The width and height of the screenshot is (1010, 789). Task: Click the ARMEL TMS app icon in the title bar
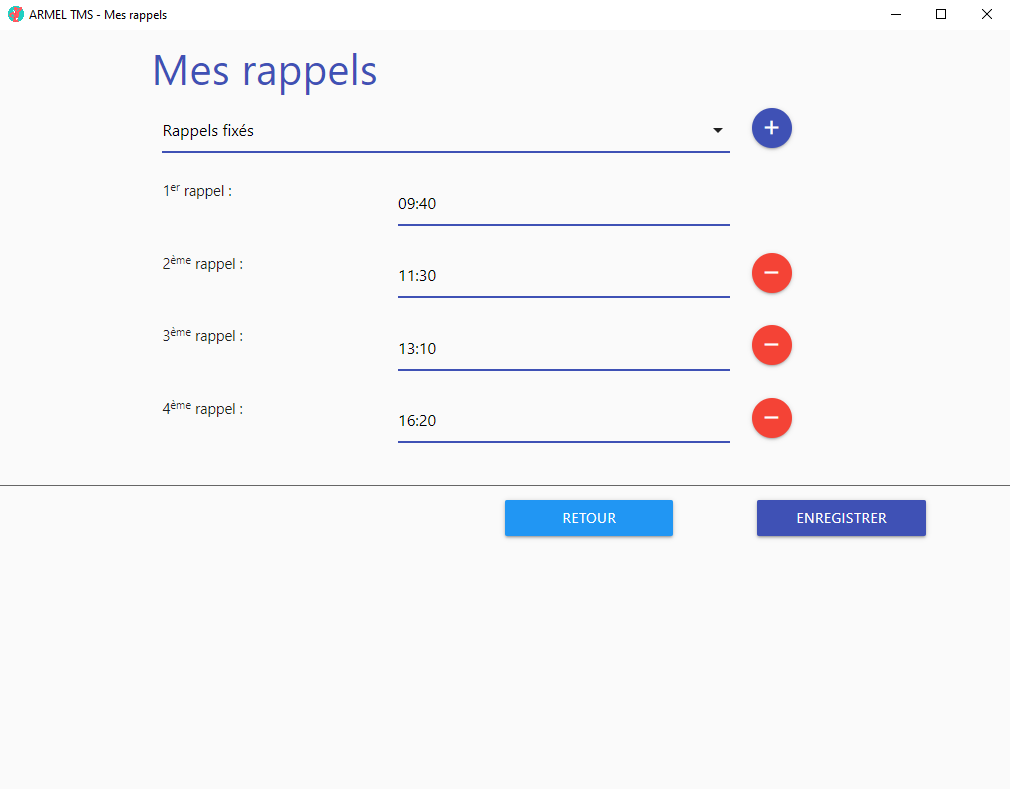click(x=15, y=15)
